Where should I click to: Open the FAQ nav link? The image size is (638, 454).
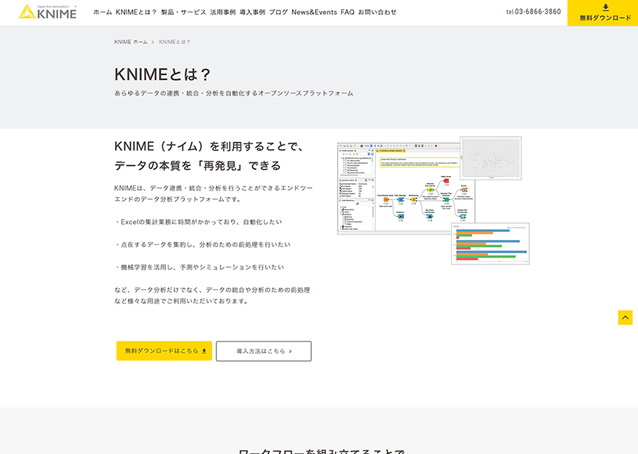(x=347, y=12)
